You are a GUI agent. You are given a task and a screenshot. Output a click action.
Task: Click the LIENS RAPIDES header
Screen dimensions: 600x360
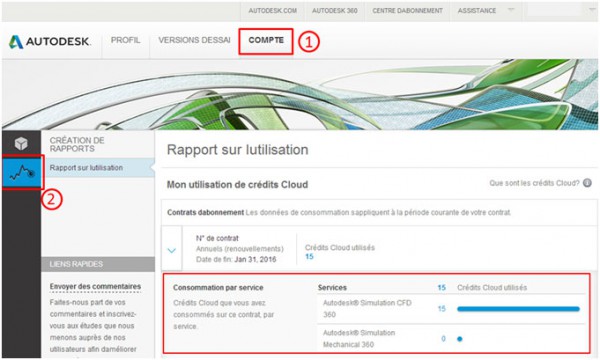98,264
